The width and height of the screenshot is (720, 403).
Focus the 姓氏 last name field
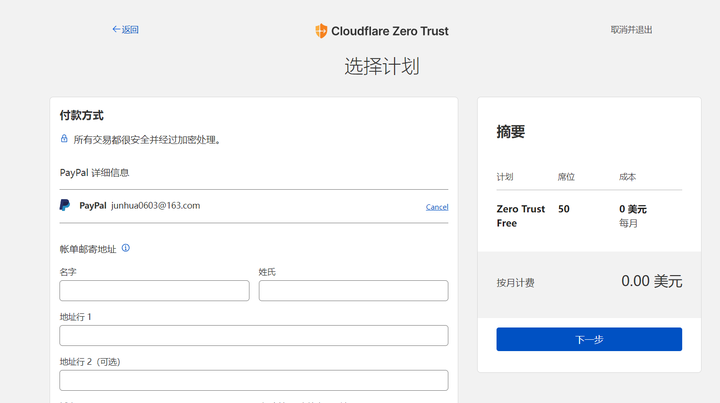coord(354,291)
